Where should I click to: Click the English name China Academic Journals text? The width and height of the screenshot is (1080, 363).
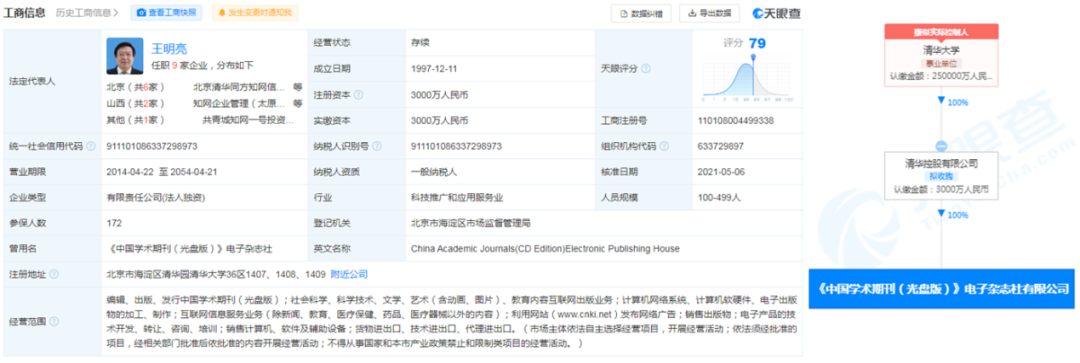[545, 249]
